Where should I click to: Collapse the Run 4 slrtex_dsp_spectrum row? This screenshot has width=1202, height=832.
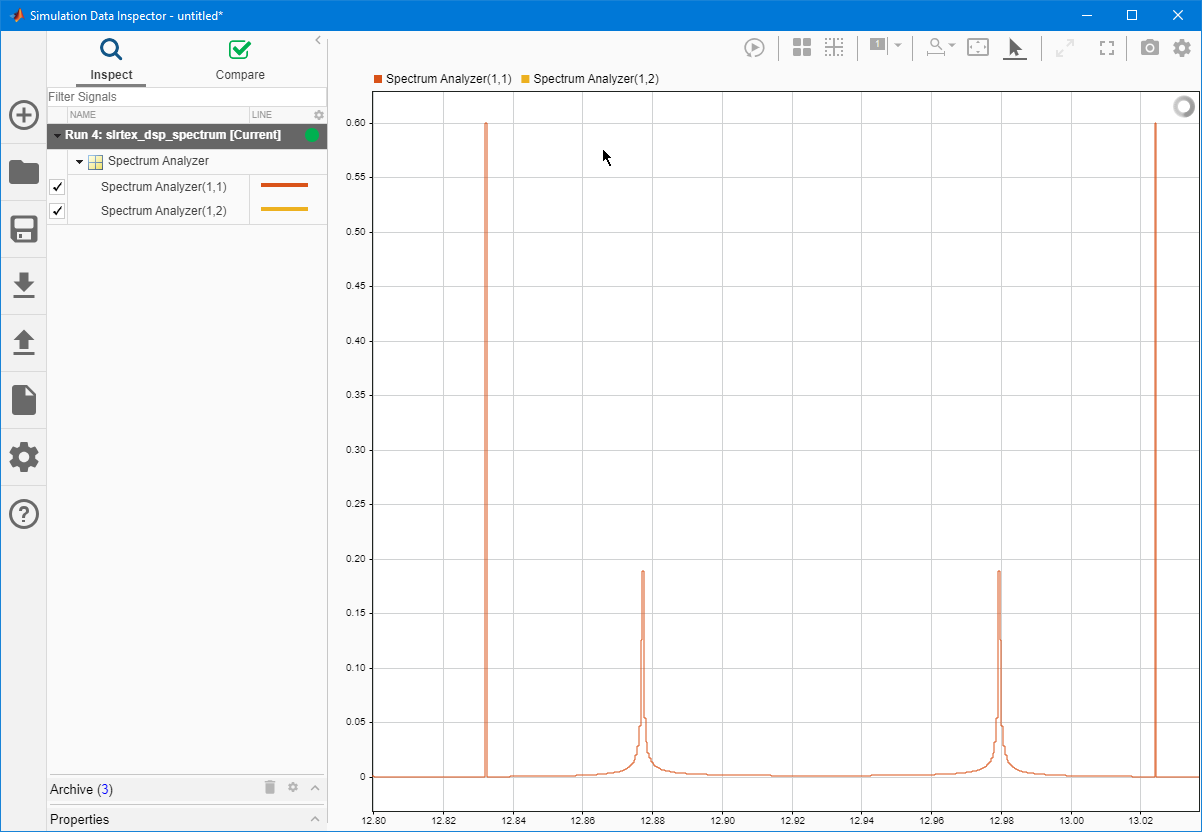pos(57,135)
